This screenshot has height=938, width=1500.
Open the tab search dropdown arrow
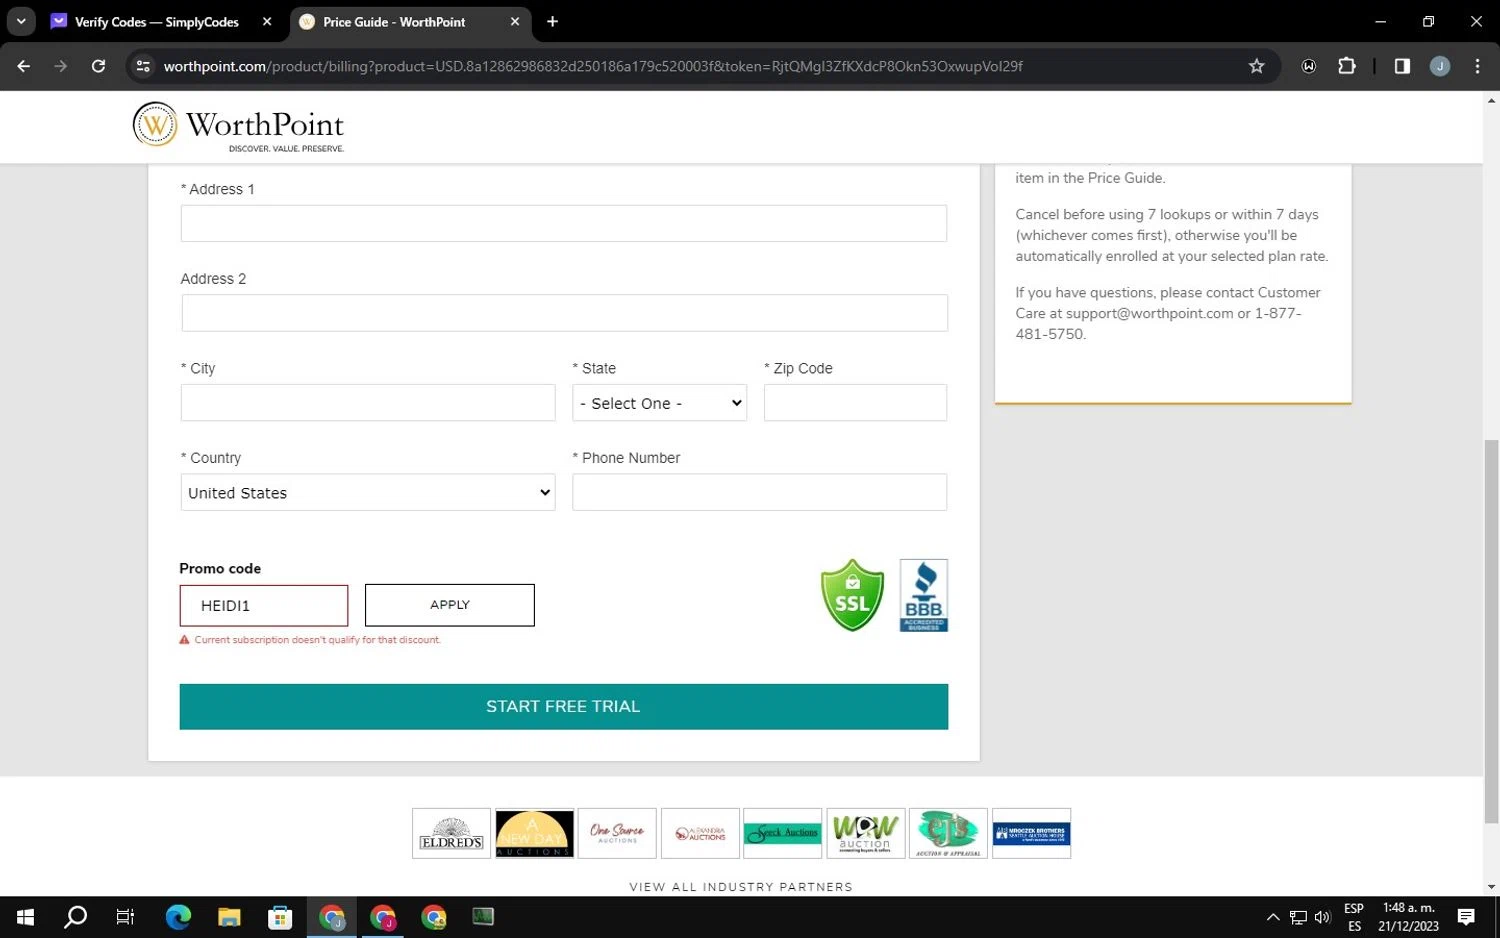pyautogui.click(x=21, y=21)
